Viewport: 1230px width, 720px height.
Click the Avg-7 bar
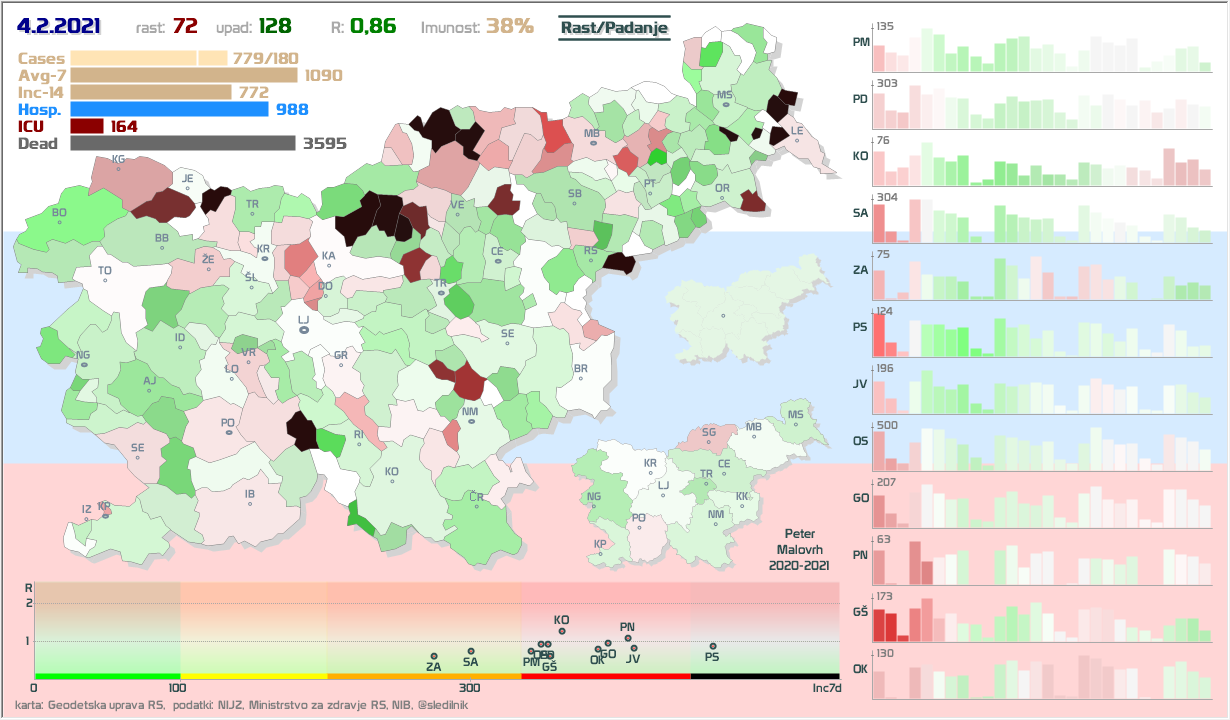pos(183,75)
